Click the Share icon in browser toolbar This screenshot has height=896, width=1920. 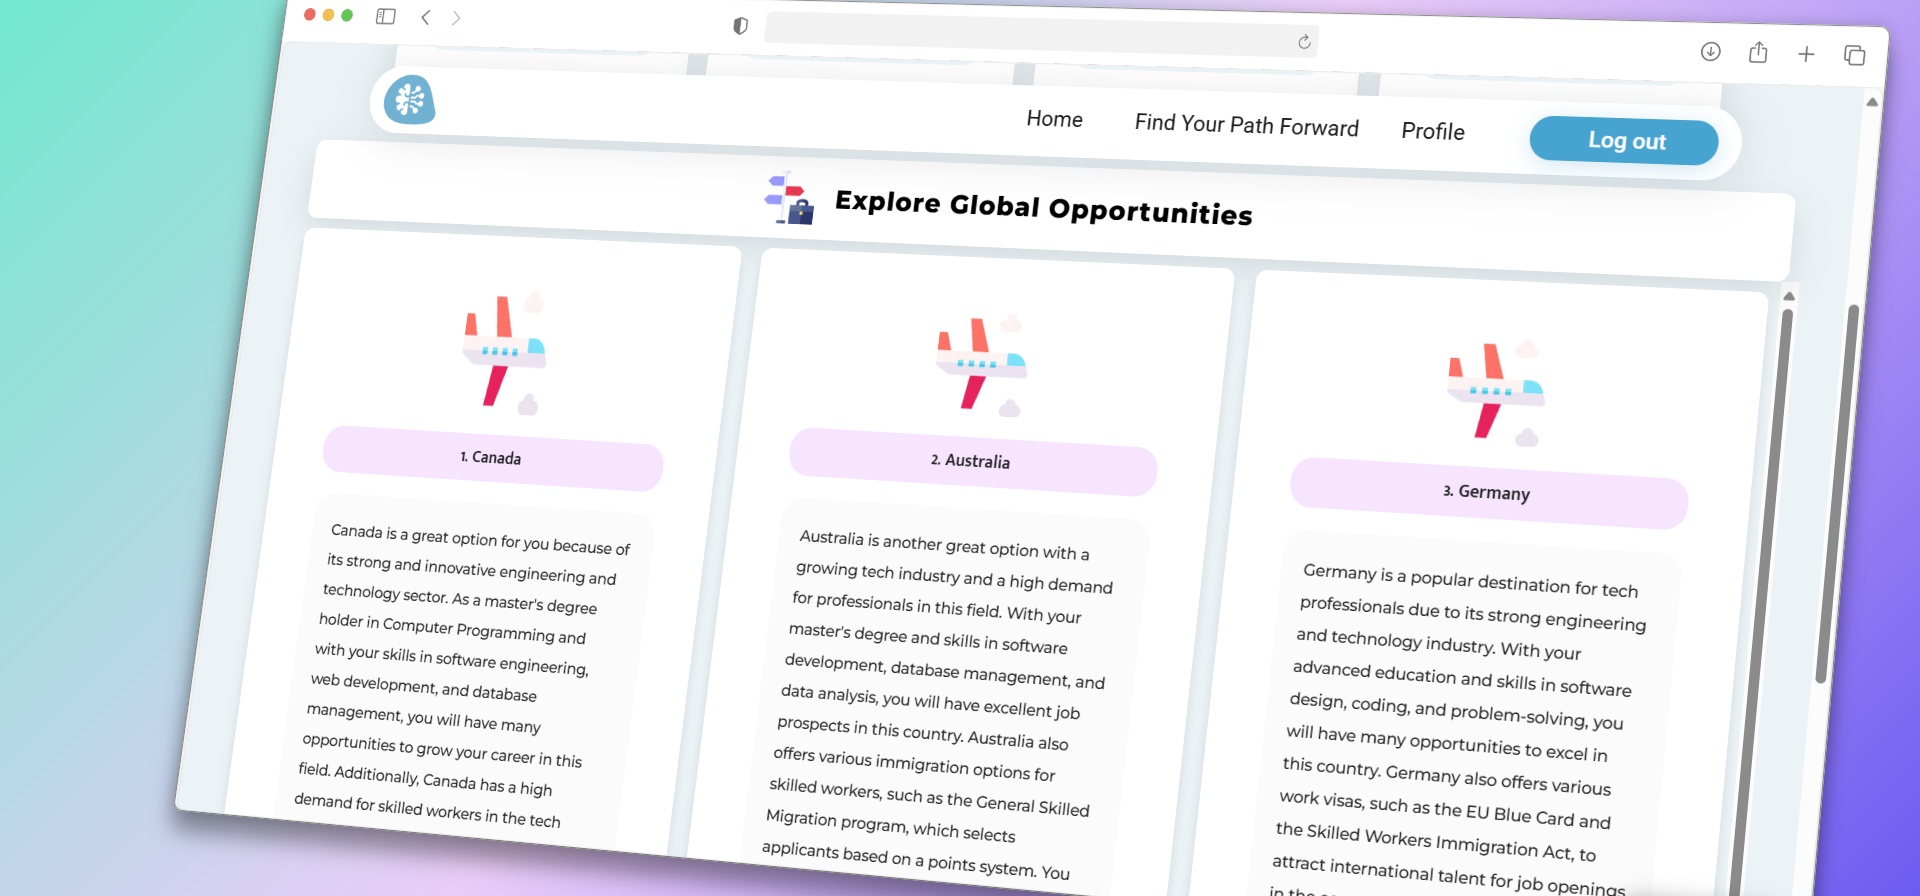point(1758,53)
